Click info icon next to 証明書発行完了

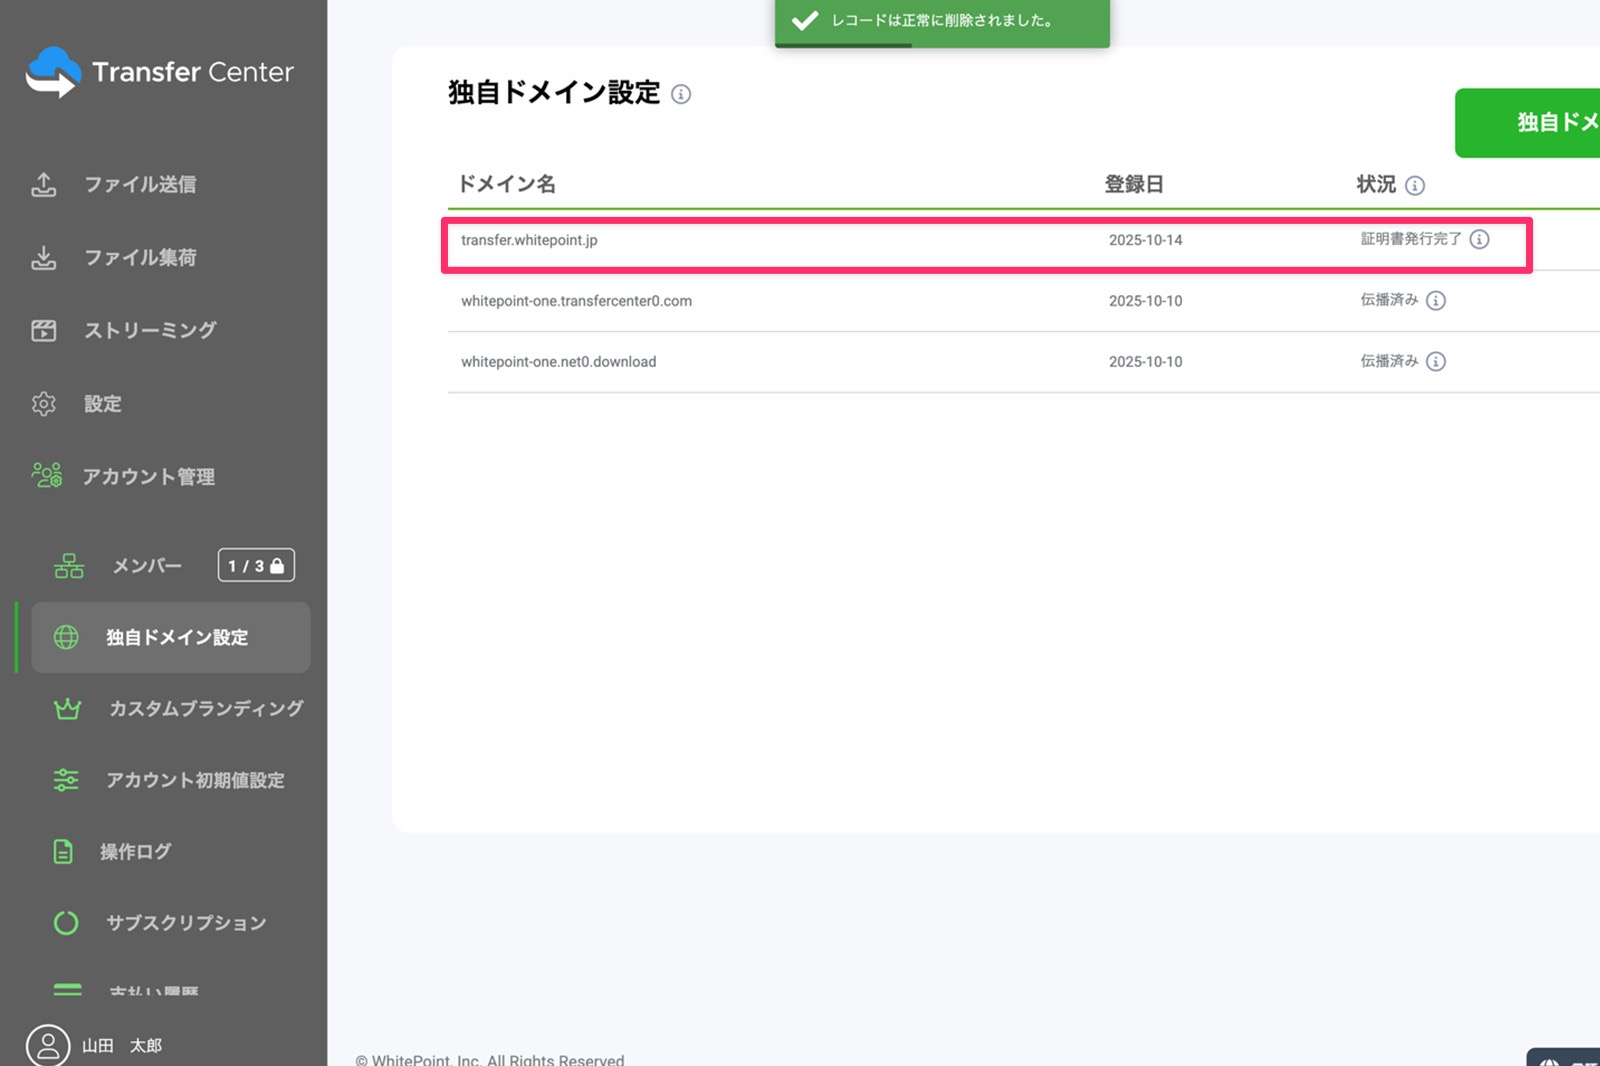(x=1480, y=240)
